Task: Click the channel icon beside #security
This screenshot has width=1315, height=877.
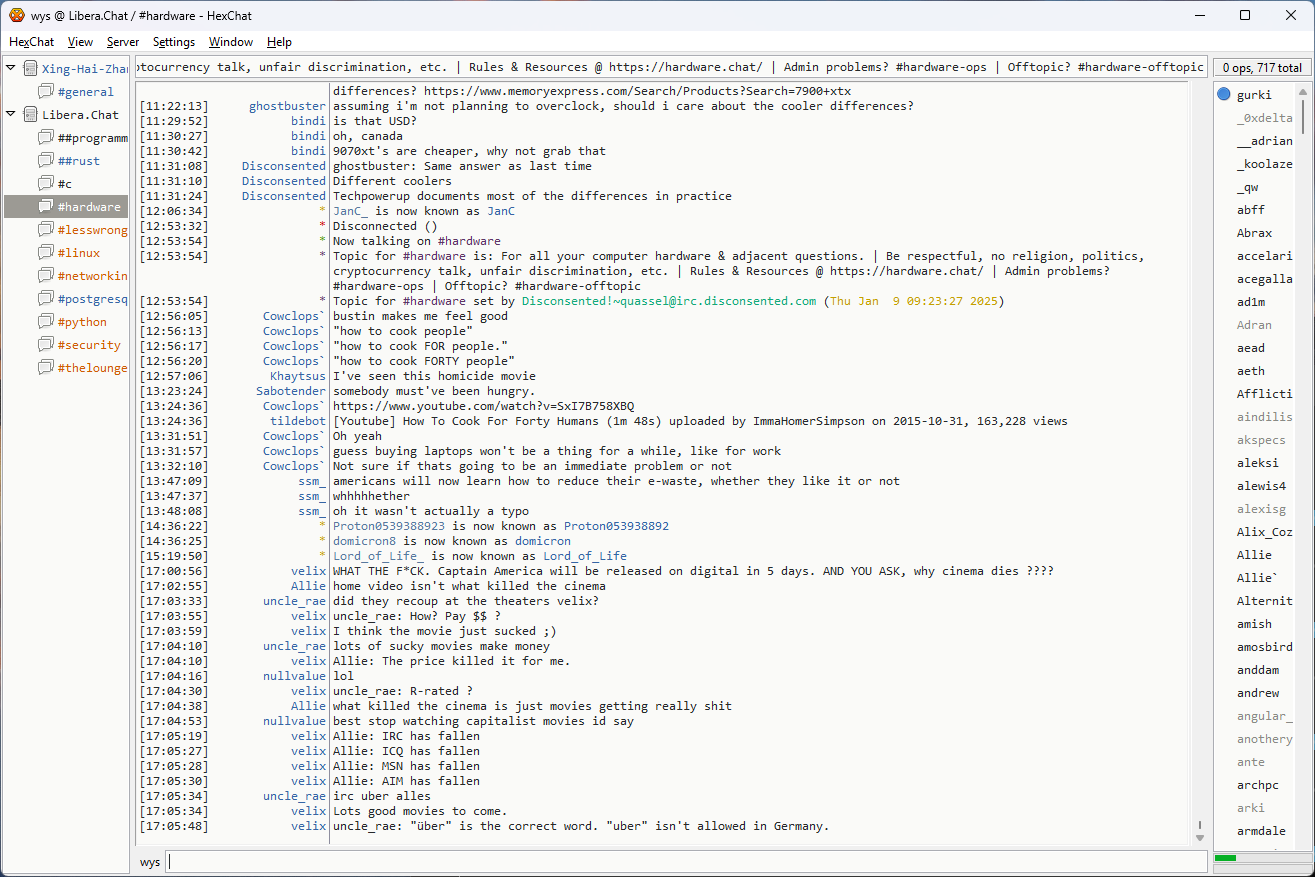Action: click(46, 344)
